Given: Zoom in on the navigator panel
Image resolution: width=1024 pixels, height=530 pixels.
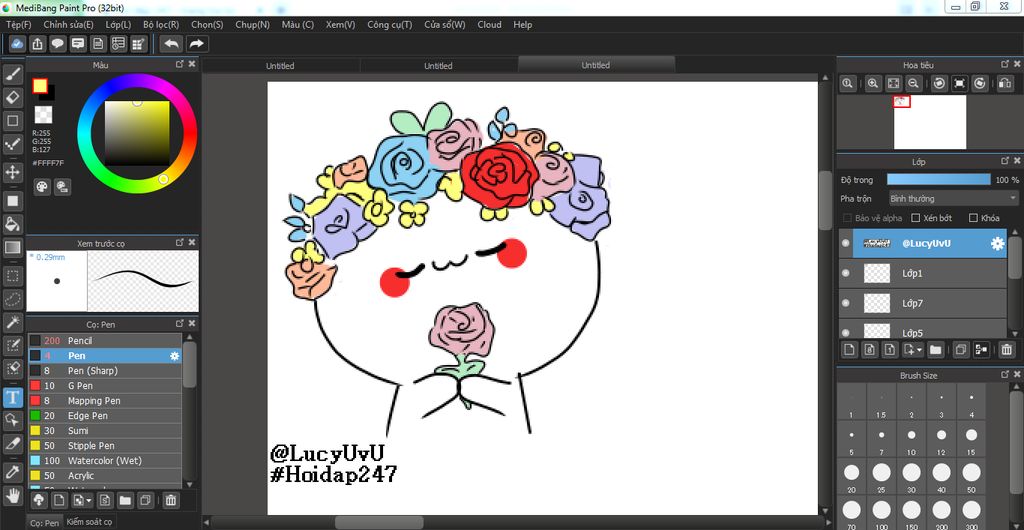Looking at the screenshot, I should (873, 84).
